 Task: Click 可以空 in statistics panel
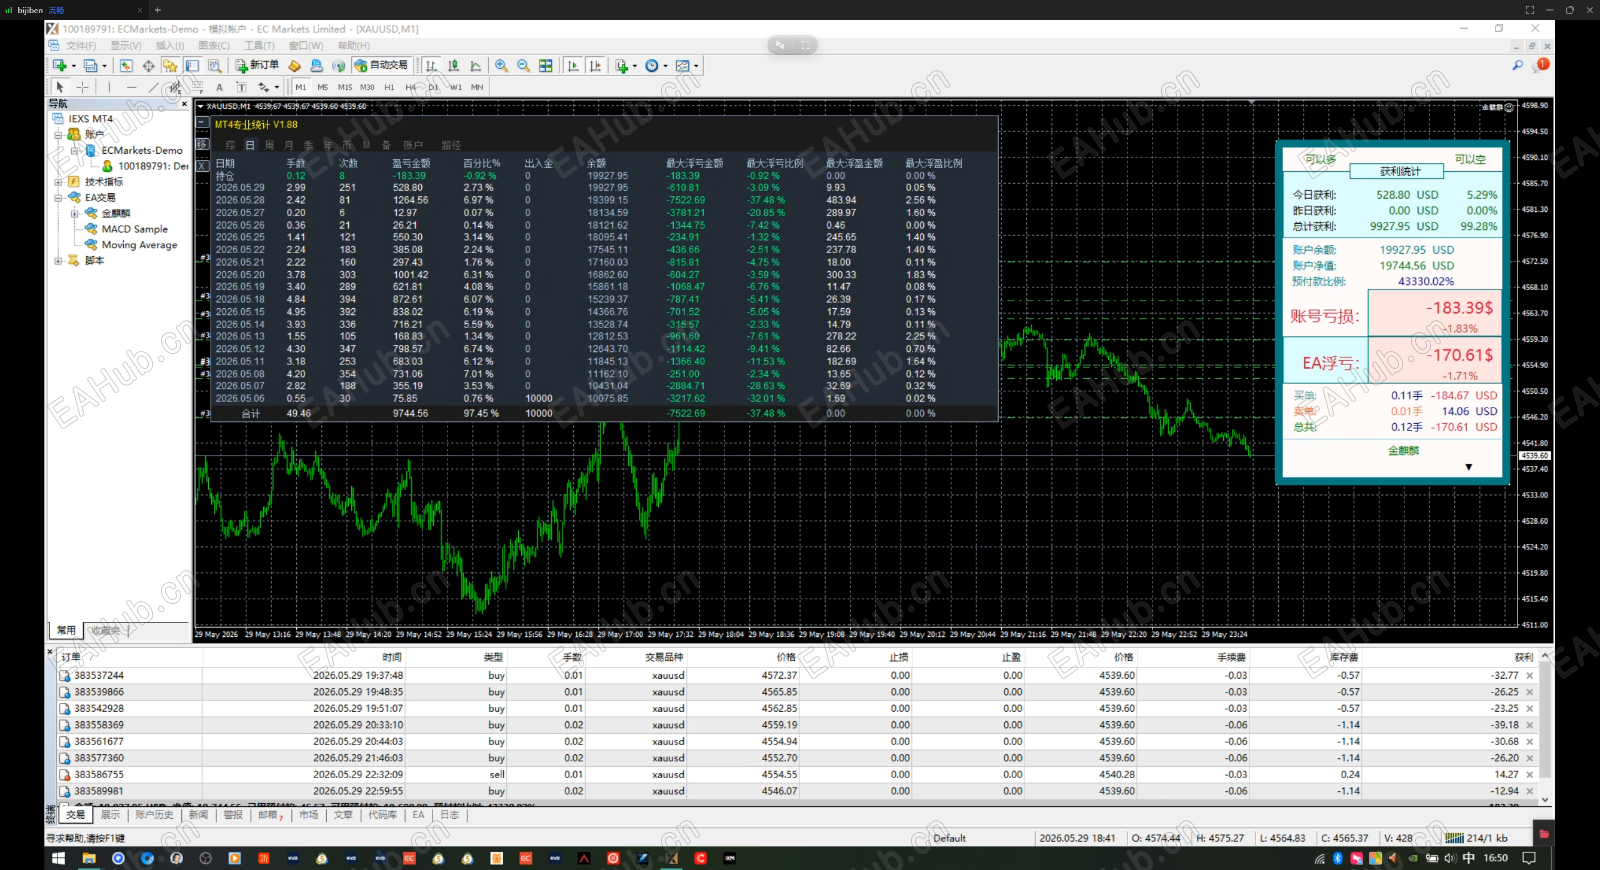[x=1470, y=159]
